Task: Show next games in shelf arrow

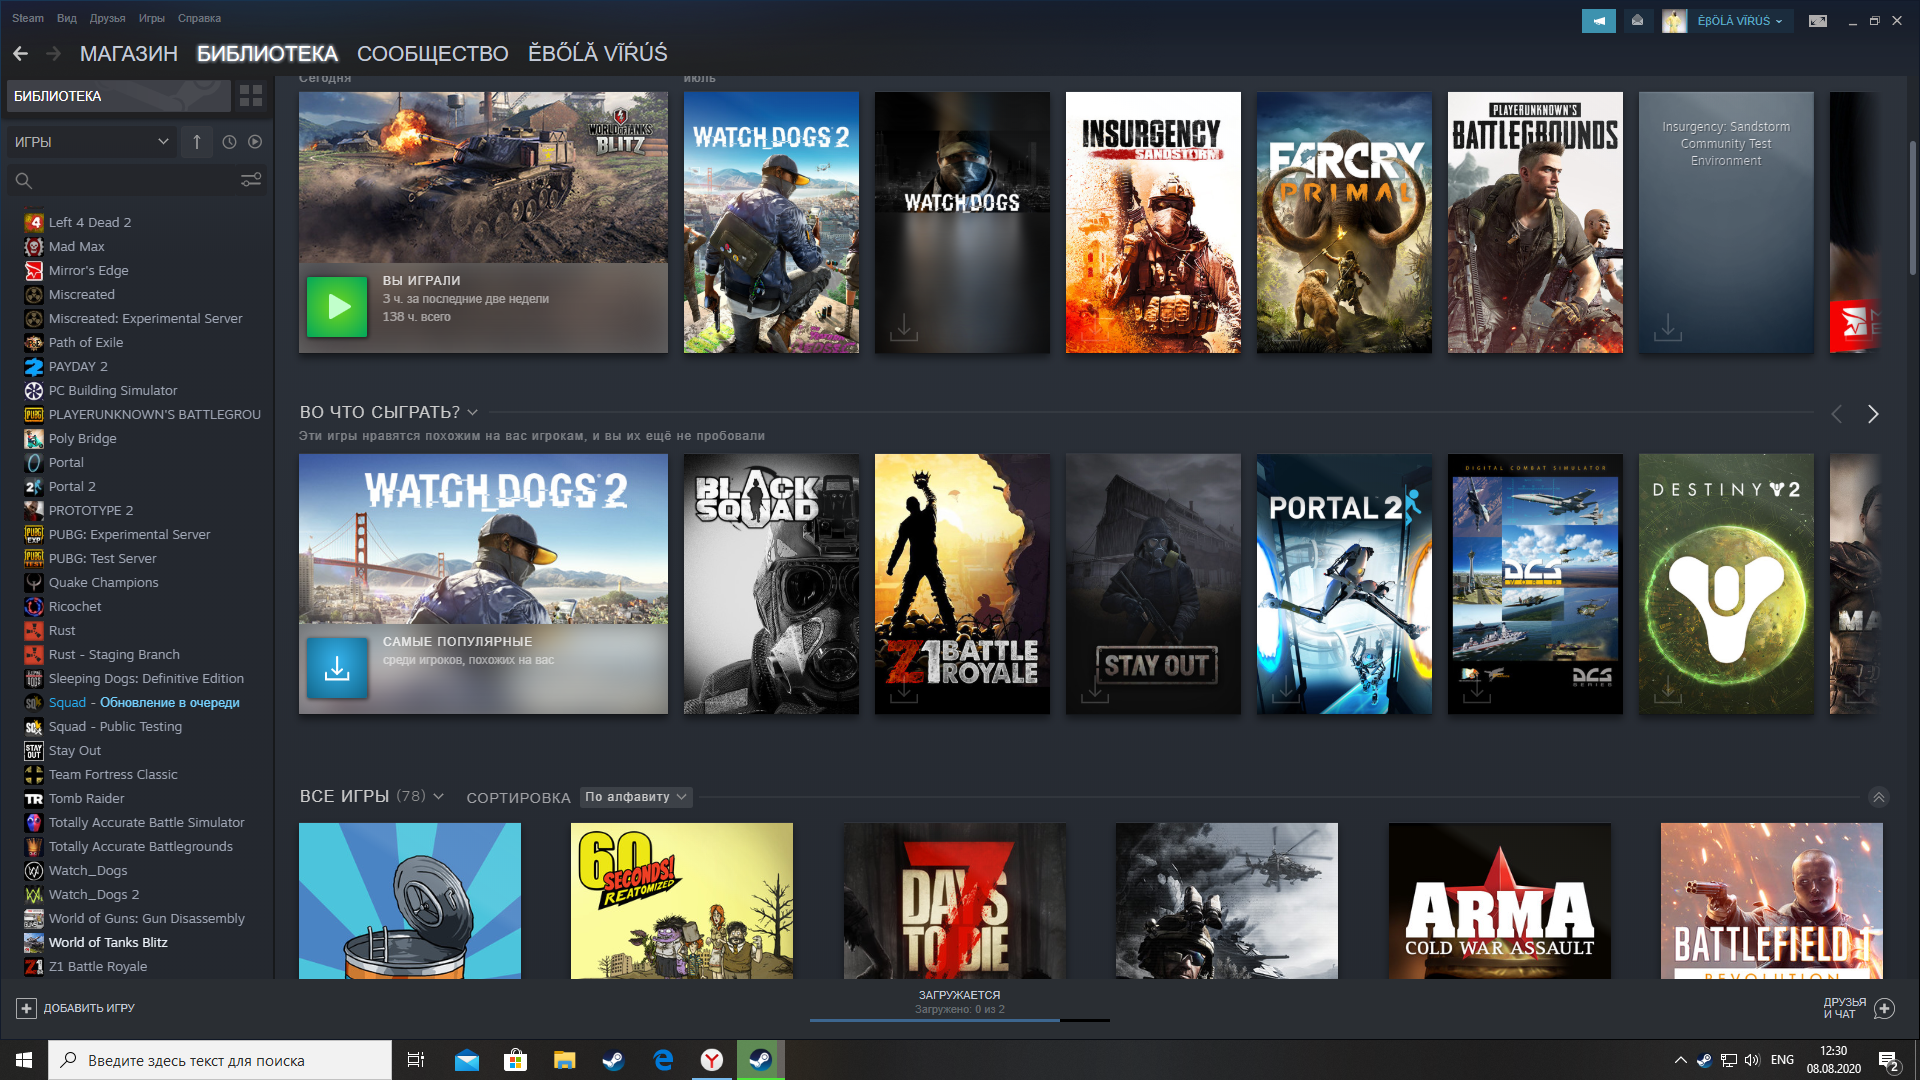Action: [x=1873, y=414]
